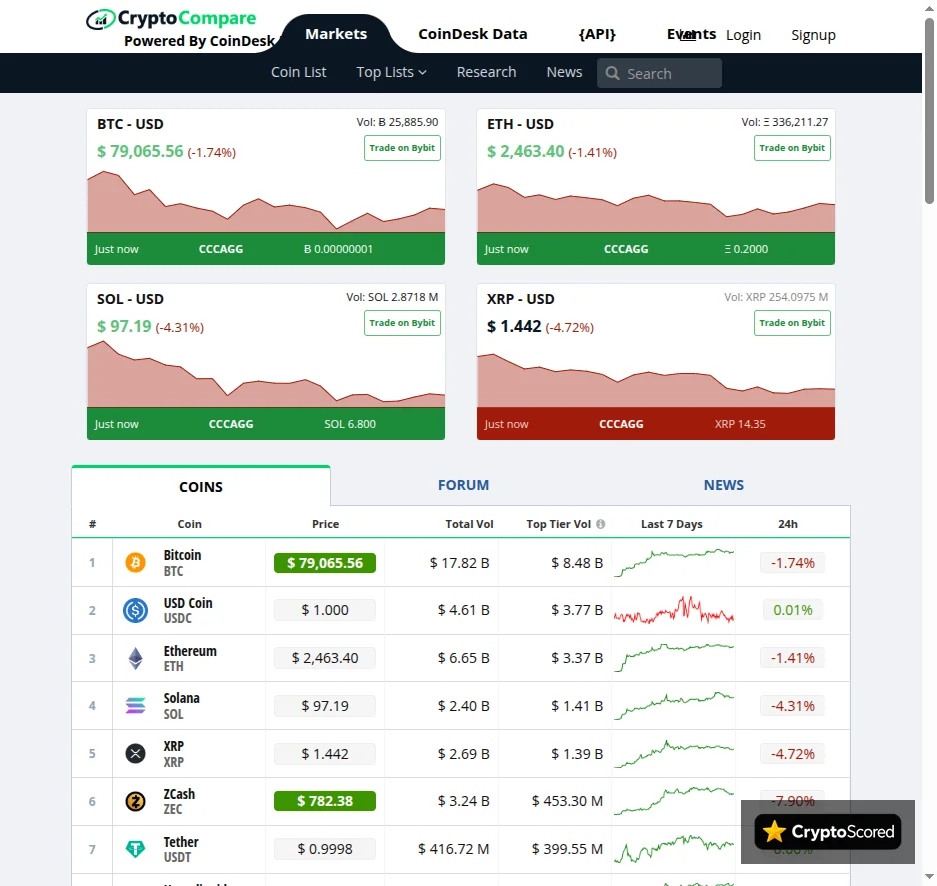Click Trade on Bybit for BTC - USD

(x=402, y=148)
